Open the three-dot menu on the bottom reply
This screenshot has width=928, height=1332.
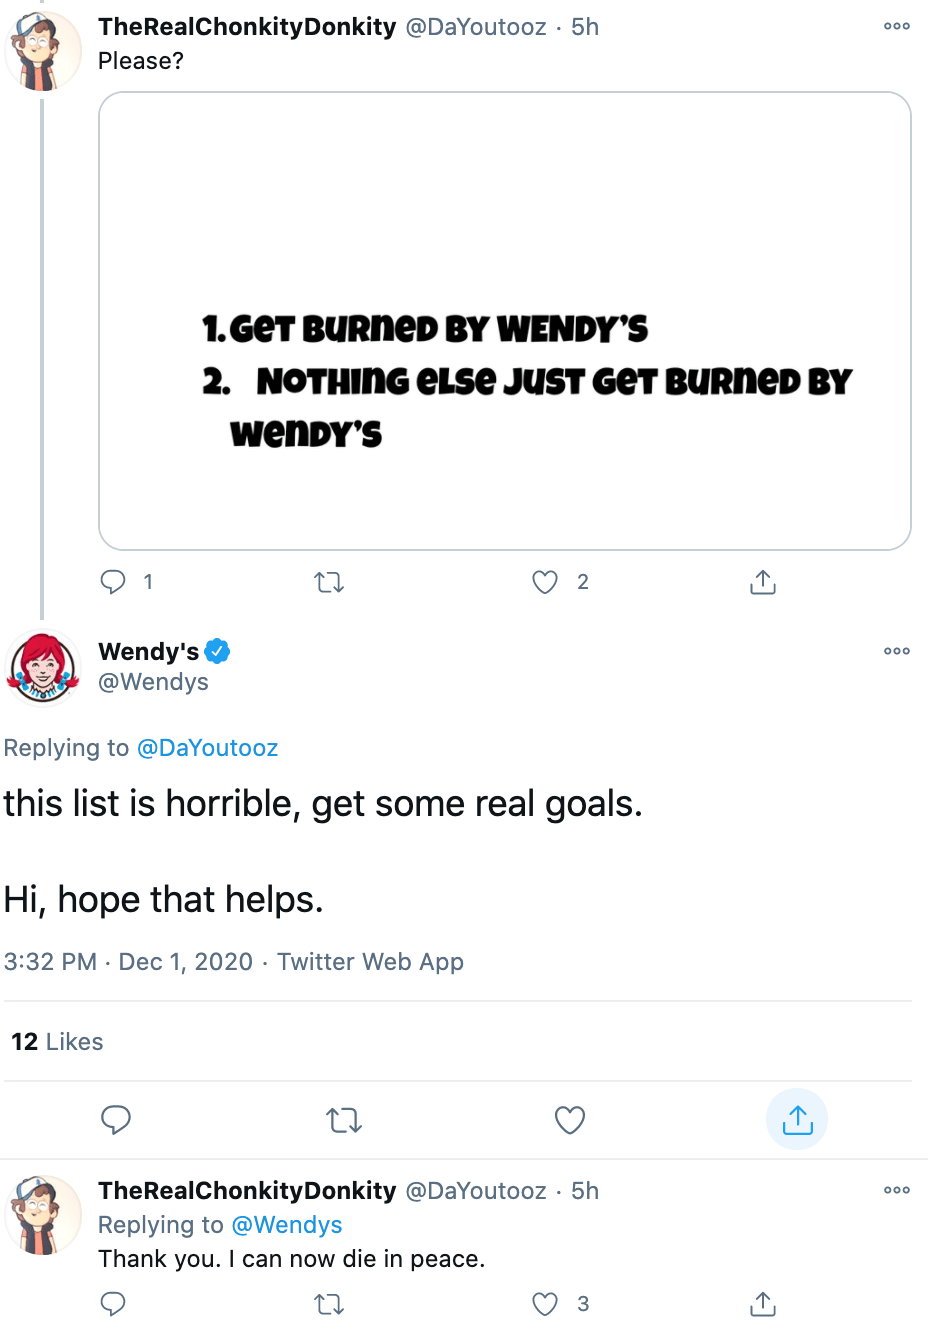pyautogui.click(x=896, y=1190)
